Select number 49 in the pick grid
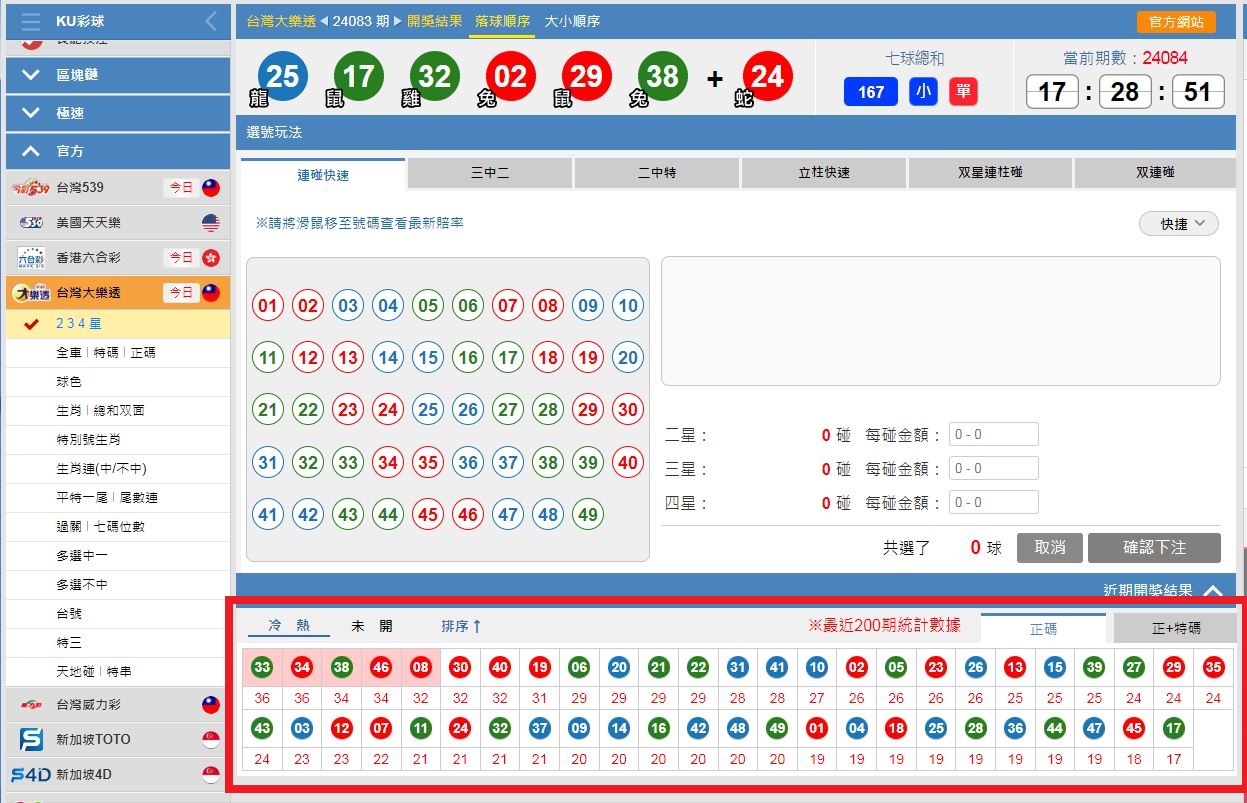The height and width of the screenshot is (803, 1247). click(x=588, y=516)
